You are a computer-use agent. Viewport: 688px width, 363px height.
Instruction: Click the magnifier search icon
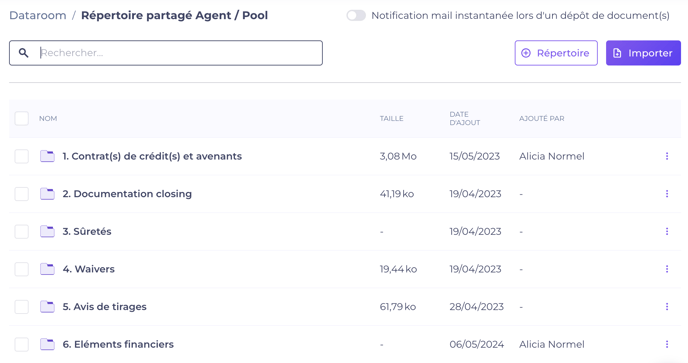pyautogui.click(x=24, y=53)
